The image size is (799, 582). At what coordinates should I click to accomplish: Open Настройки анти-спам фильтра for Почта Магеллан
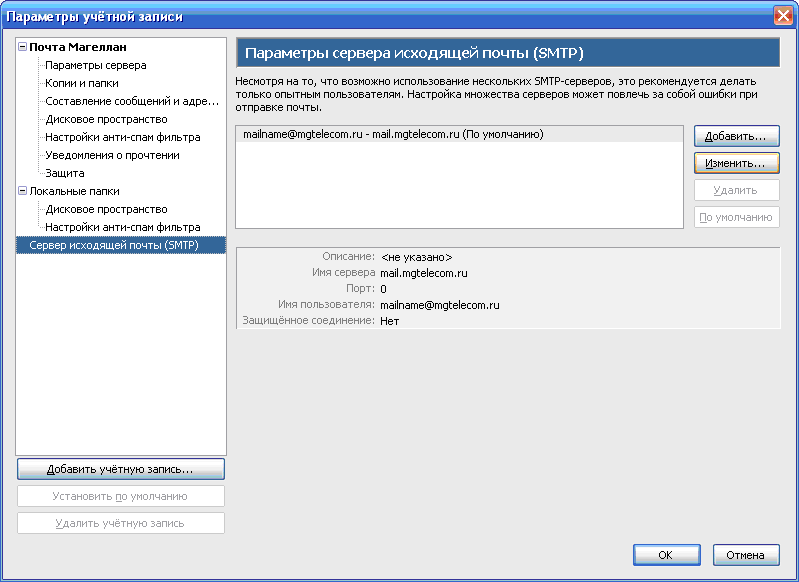click(x=122, y=137)
